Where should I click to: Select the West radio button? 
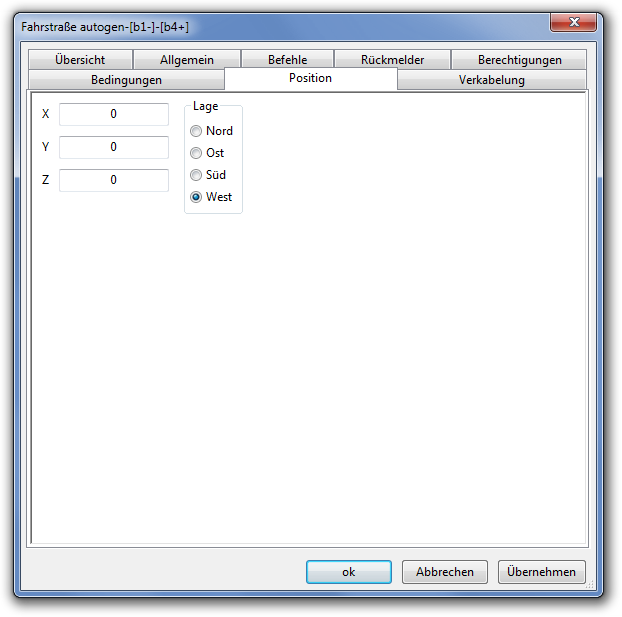click(x=211, y=197)
